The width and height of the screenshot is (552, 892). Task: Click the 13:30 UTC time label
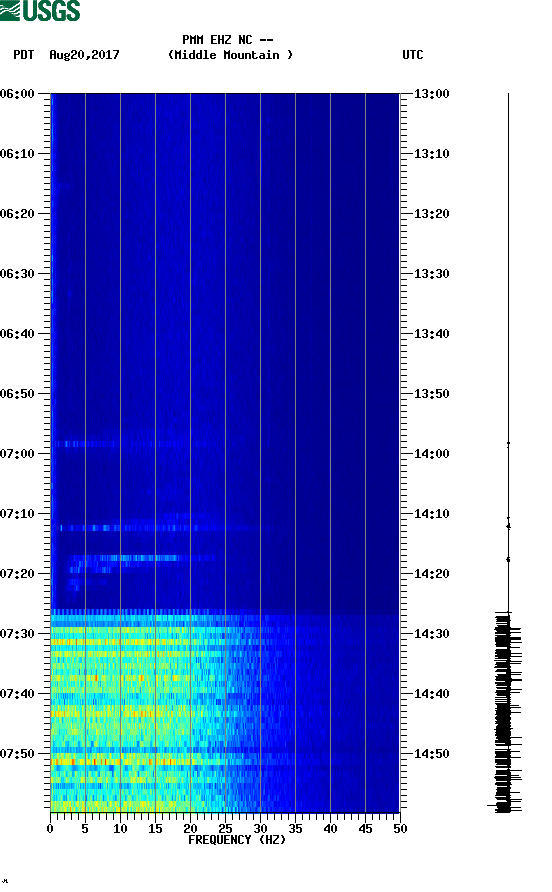click(x=431, y=274)
